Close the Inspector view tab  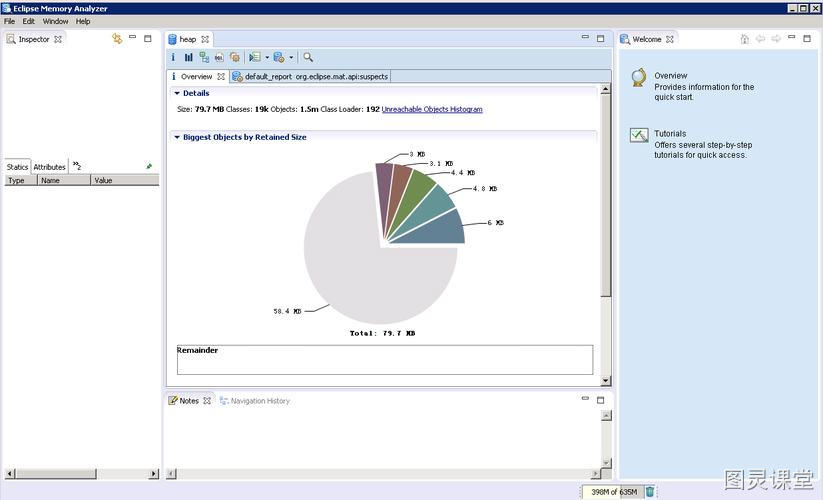point(58,39)
